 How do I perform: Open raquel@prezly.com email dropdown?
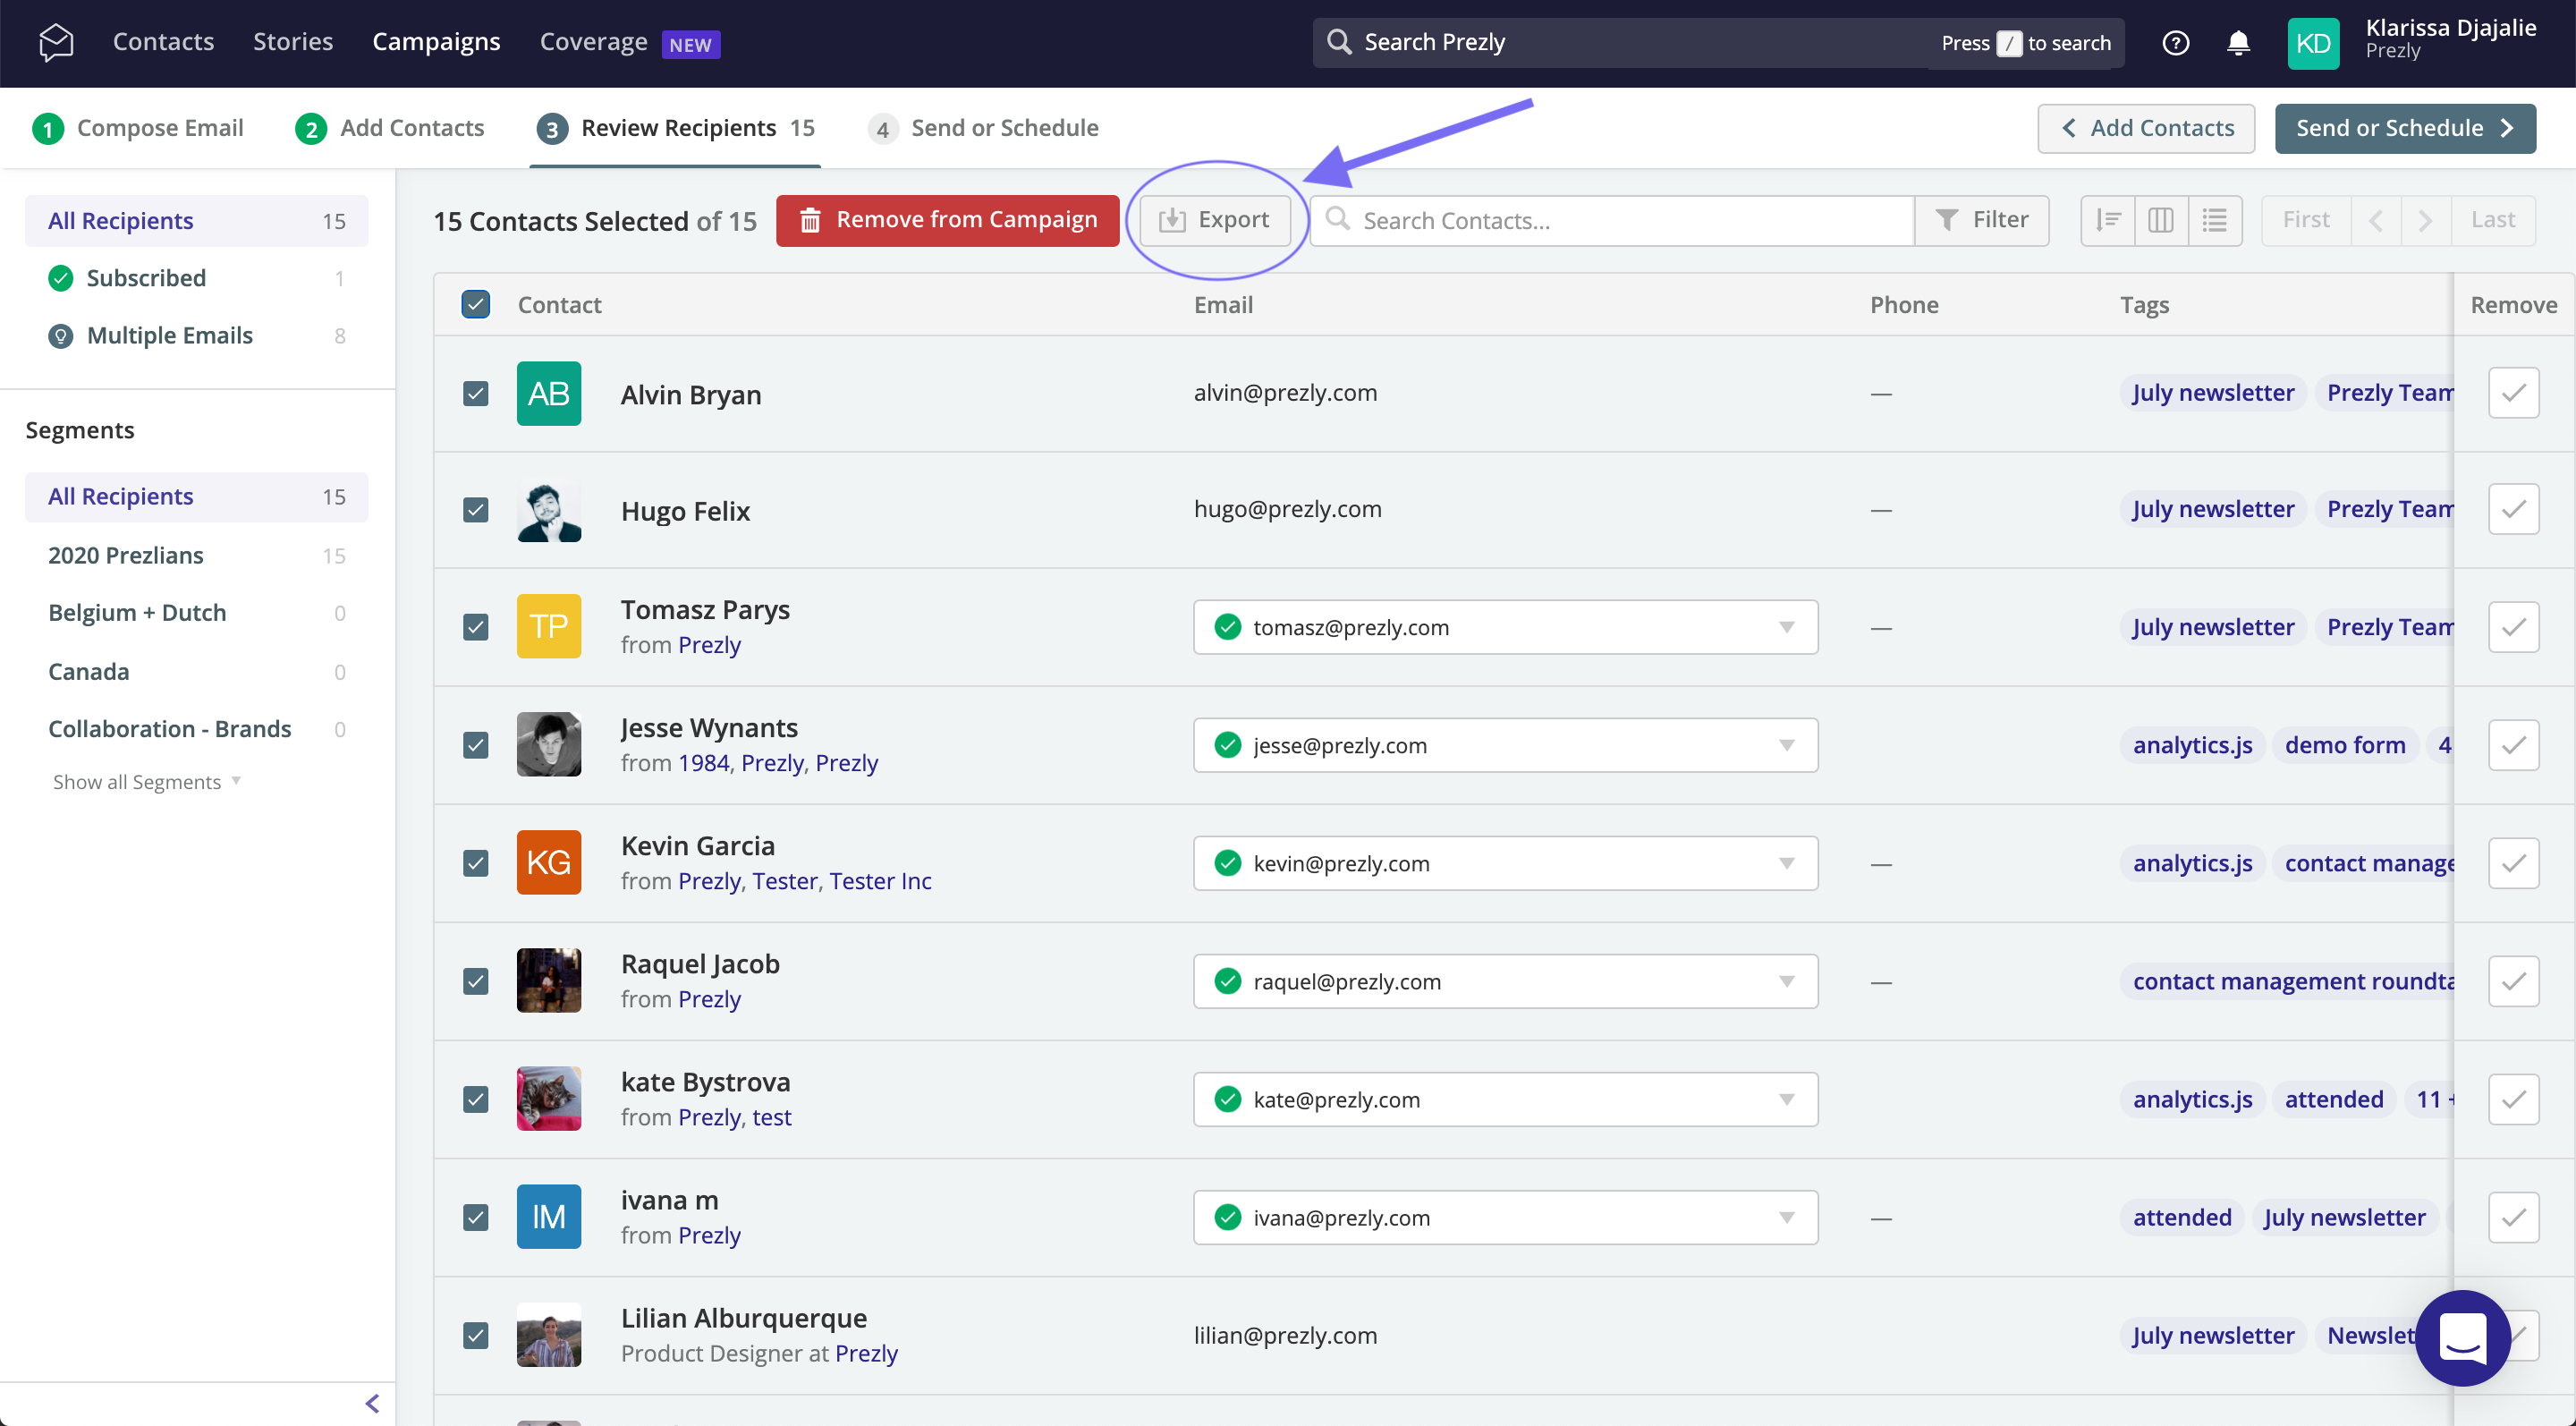[1505, 981]
